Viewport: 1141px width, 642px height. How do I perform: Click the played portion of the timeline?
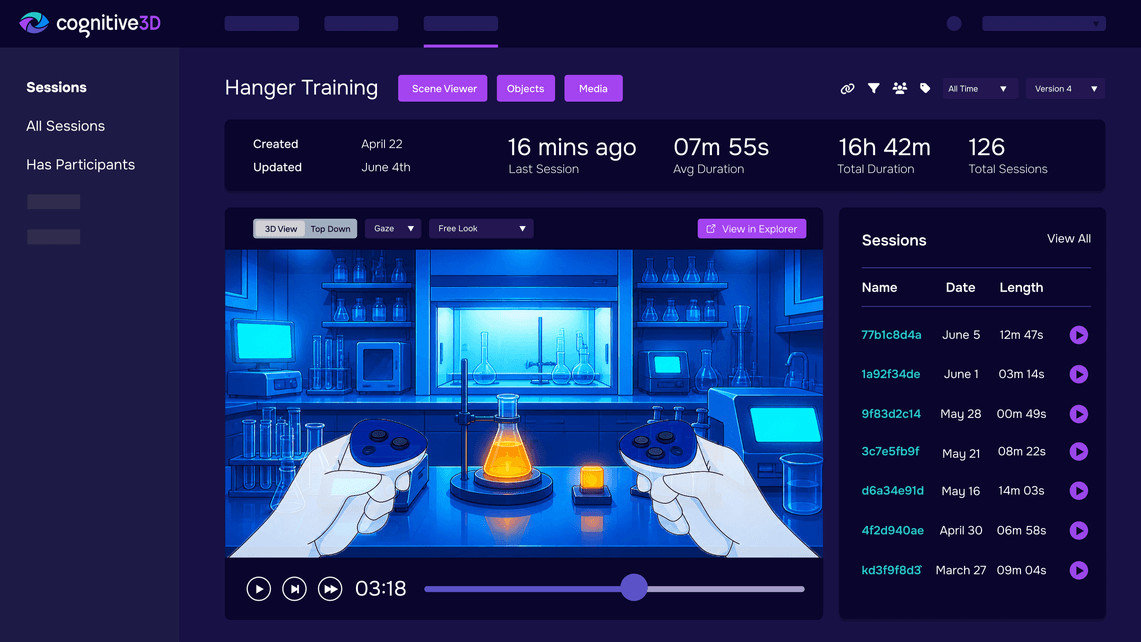522,589
